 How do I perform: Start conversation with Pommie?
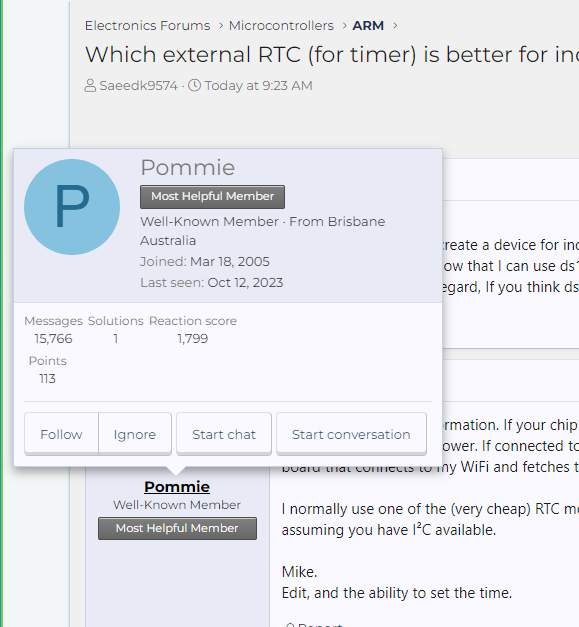(351, 434)
